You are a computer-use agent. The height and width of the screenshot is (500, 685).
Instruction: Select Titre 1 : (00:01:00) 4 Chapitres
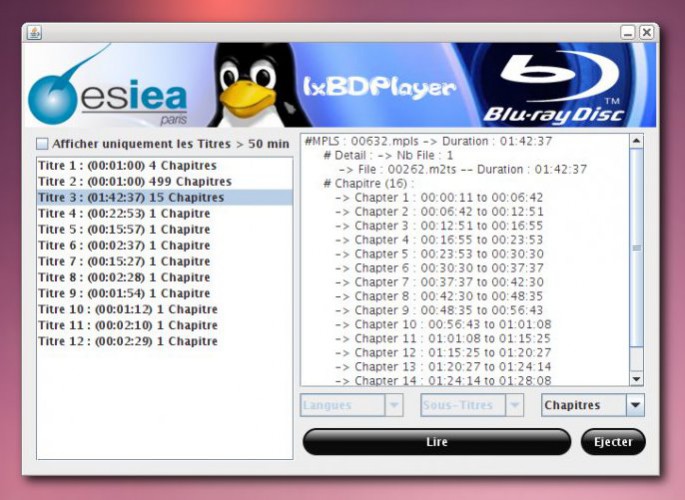tap(165, 166)
